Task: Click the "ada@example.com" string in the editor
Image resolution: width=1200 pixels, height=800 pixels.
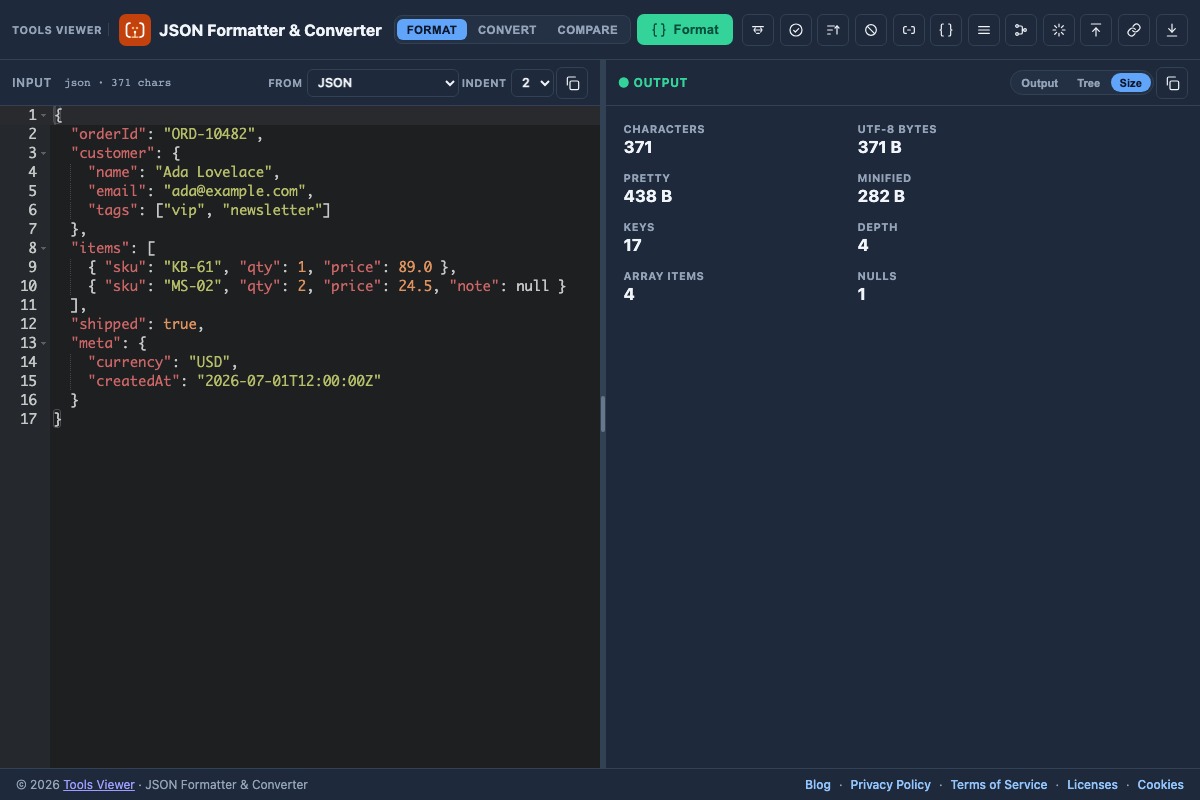Action: tap(235, 191)
